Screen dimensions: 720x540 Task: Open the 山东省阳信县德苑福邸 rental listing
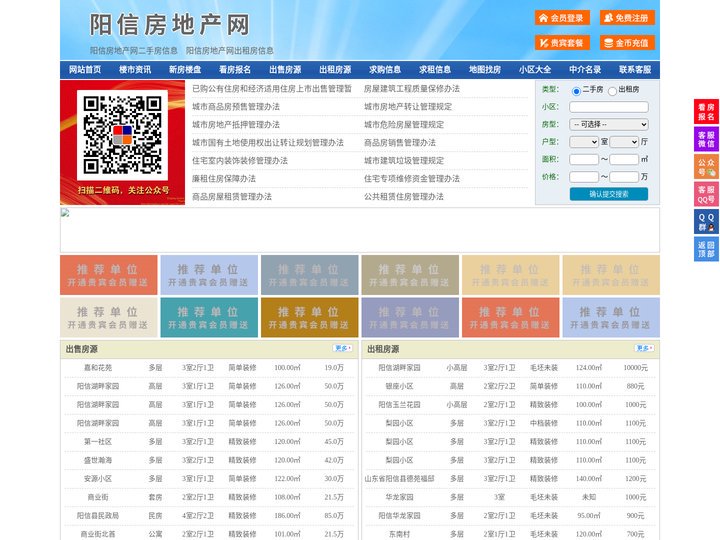coord(399,478)
